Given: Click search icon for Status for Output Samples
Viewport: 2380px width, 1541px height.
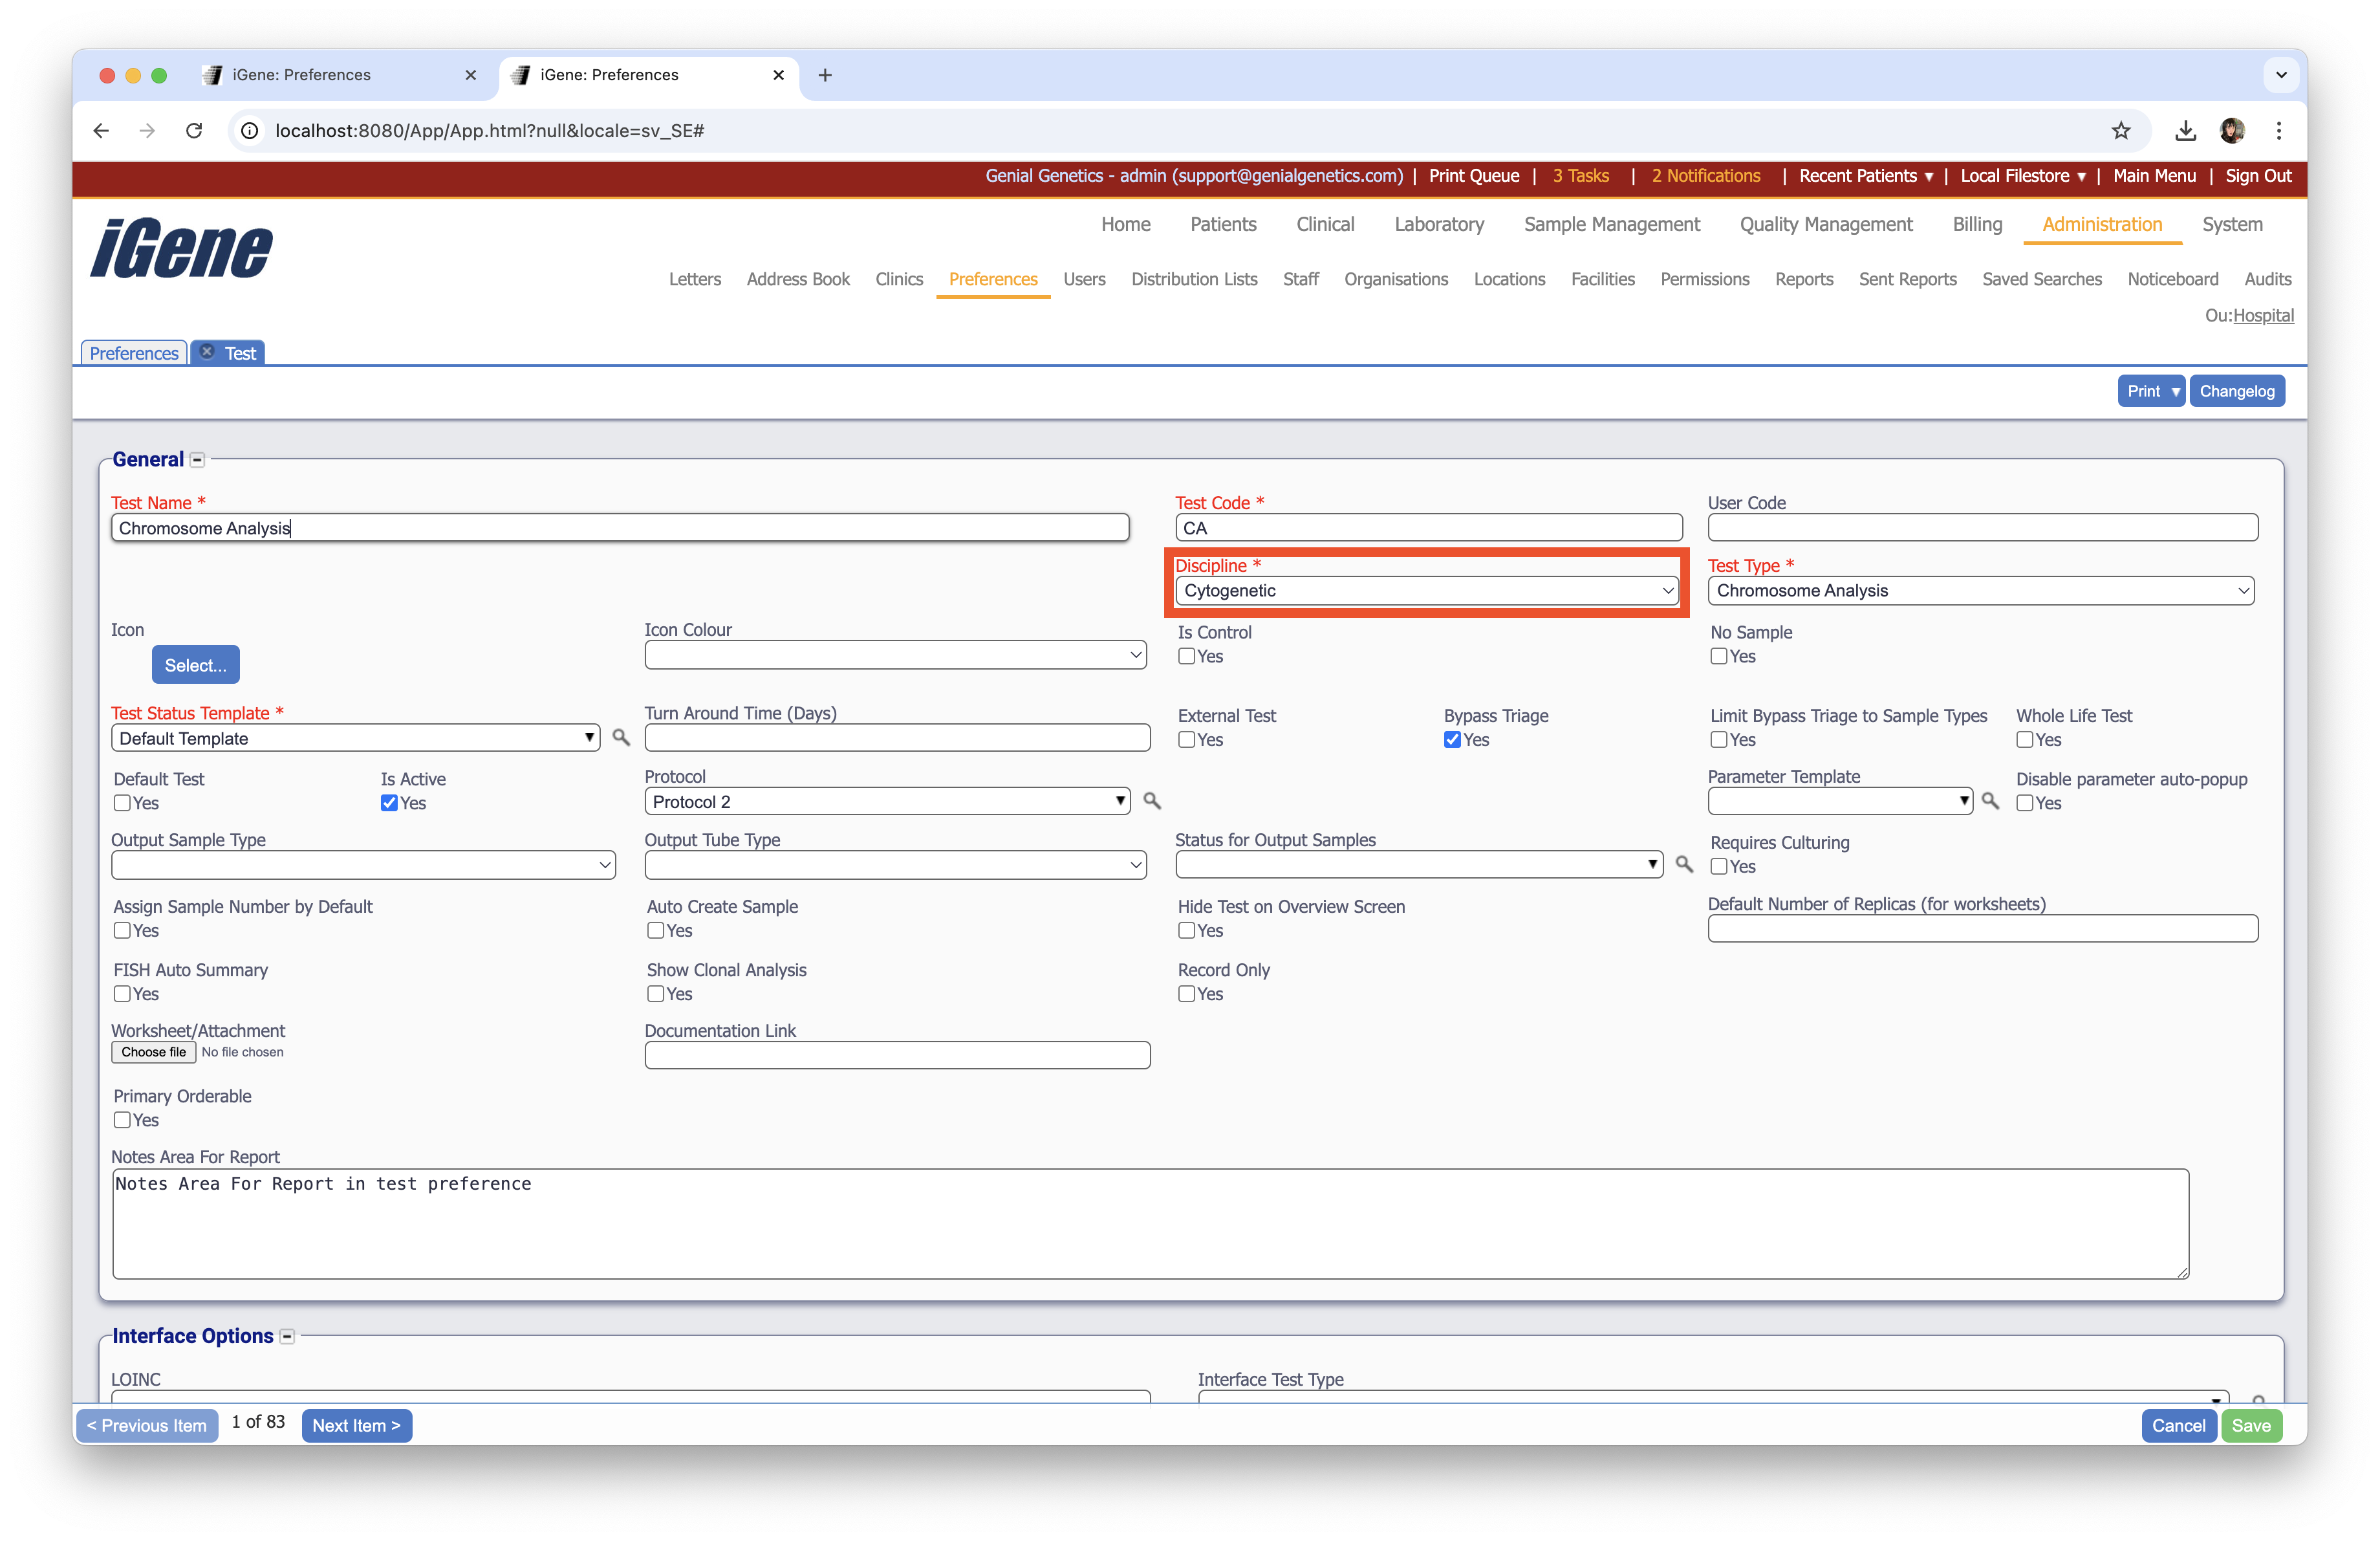Looking at the screenshot, I should tap(1684, 863).
